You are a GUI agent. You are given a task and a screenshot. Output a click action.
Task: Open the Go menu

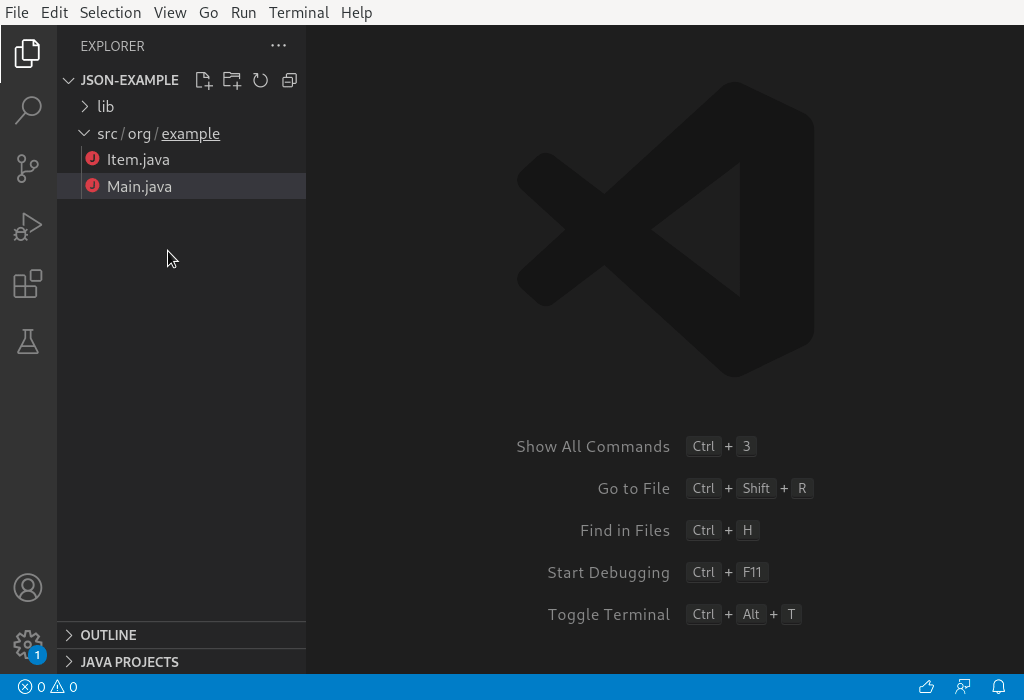click(x=208, y=12)
